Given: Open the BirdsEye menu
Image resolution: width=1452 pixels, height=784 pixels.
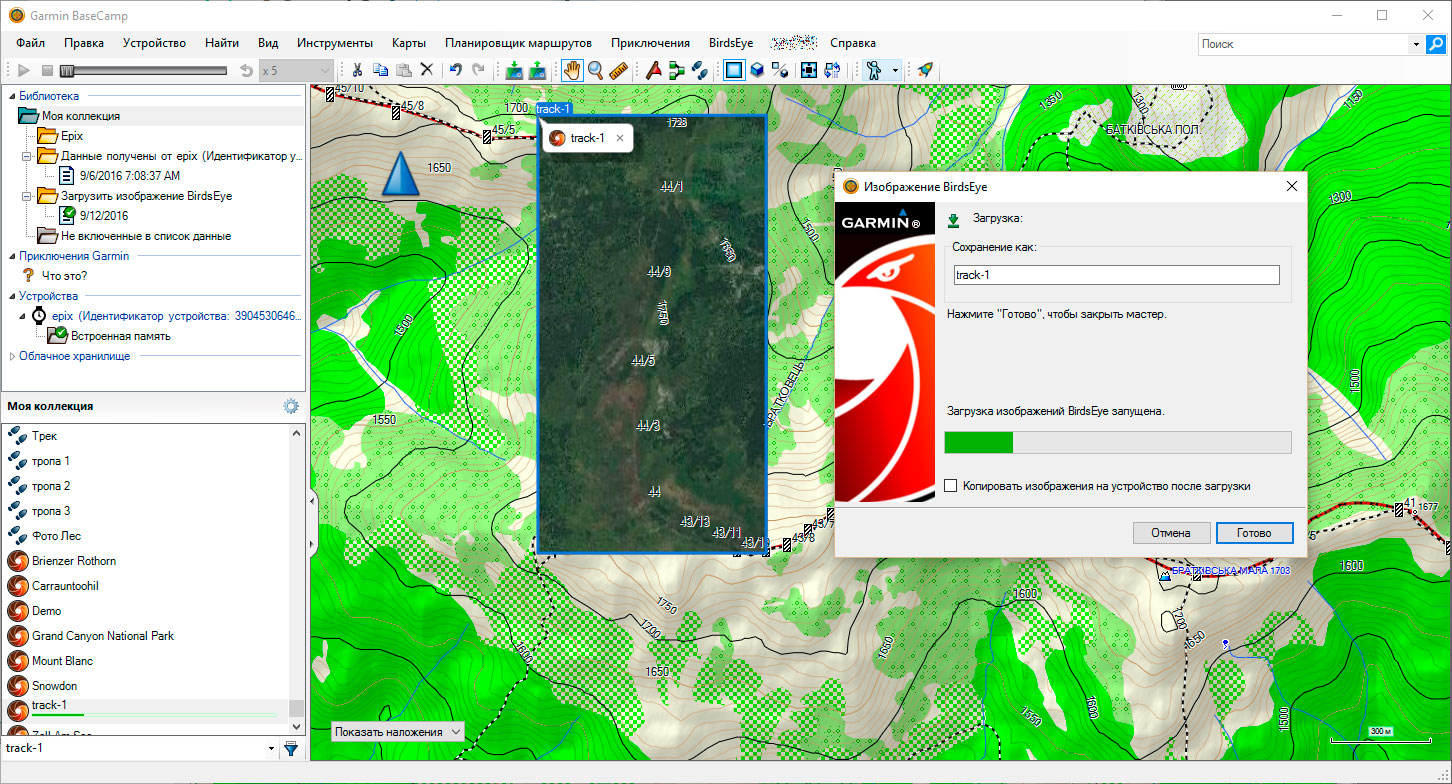Looking at the screenshot, I should pyautogui.click(x=730, y=43).
